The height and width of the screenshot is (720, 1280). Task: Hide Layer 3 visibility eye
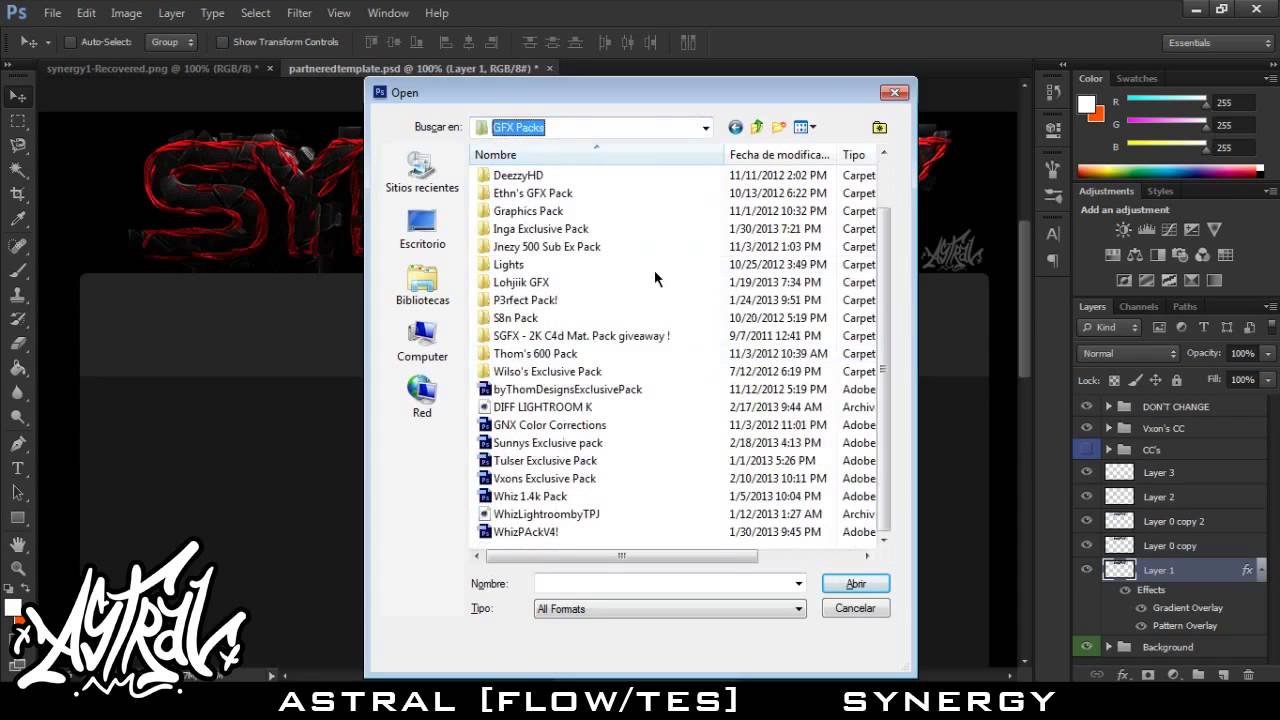pyautogui.click(x=1087, y=472)
